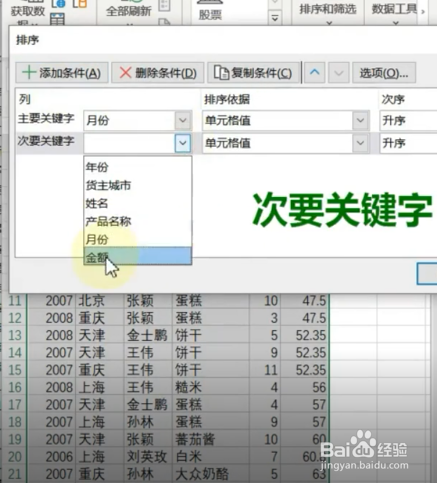
Task: Click cell 11 in row 15 月份 column
Action: [x=265, y=370]
